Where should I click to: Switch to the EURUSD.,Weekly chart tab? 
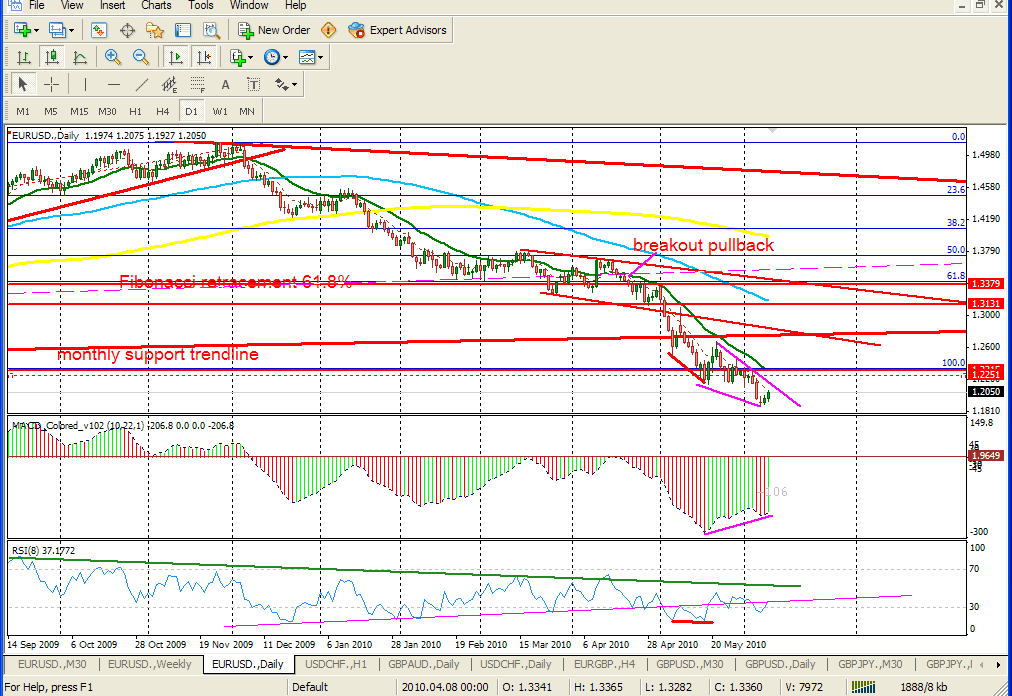click(x=150, y=664)
